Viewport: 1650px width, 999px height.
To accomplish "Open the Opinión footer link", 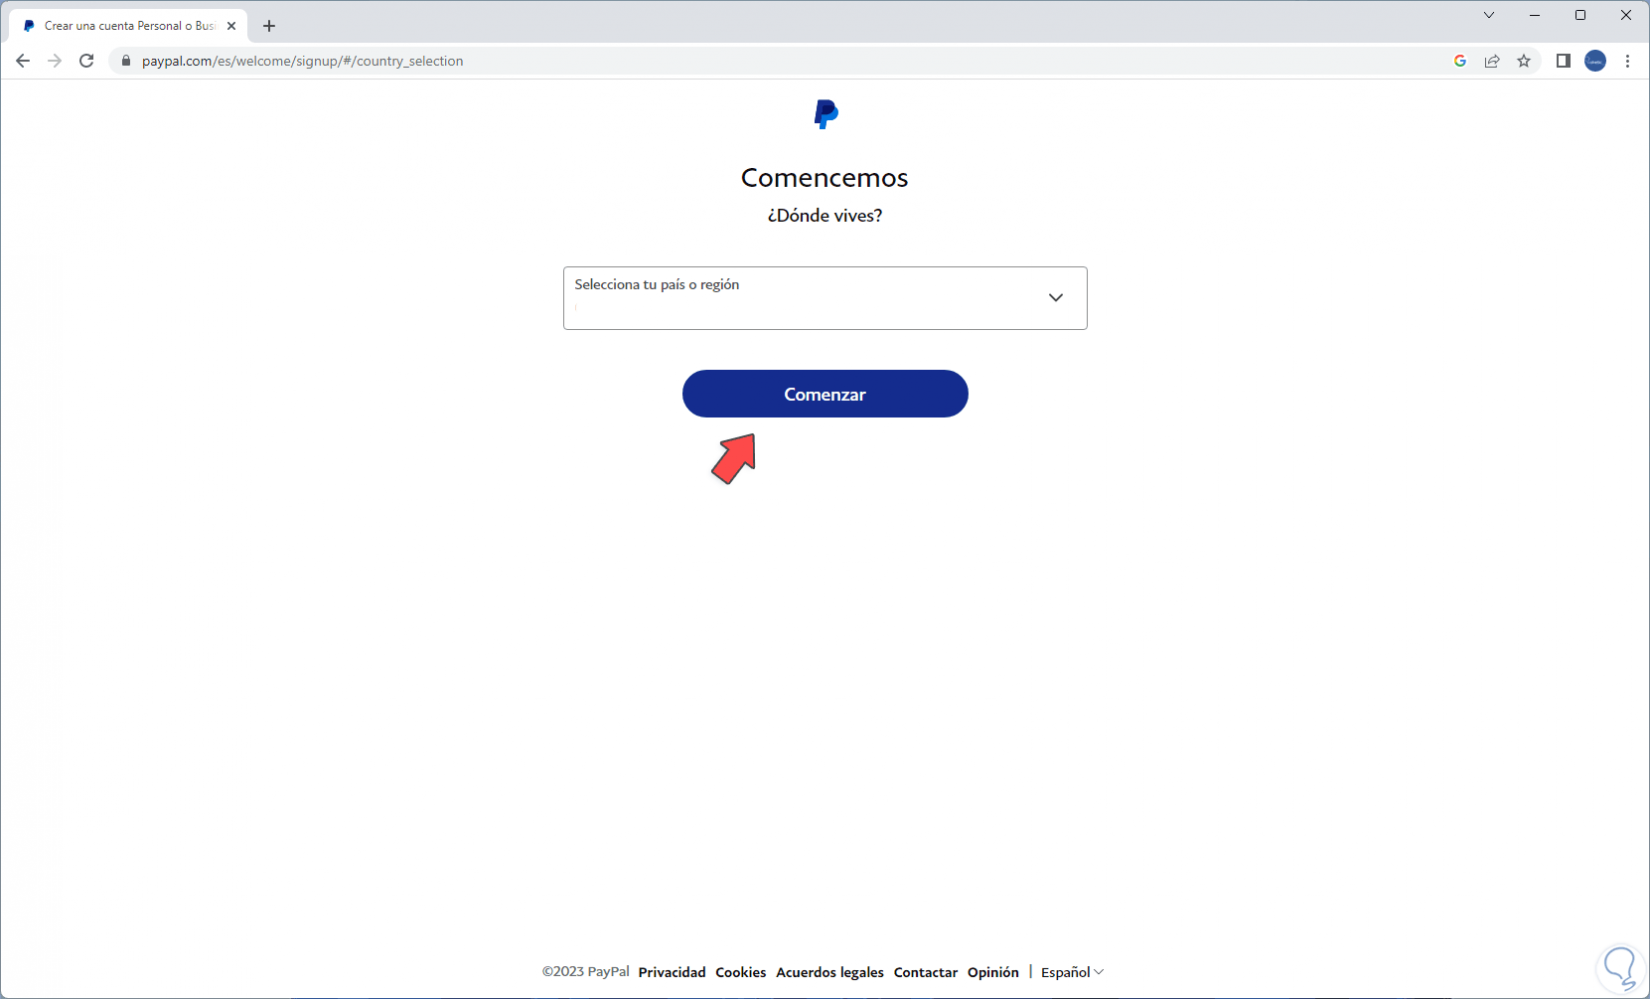I will 993,972.
